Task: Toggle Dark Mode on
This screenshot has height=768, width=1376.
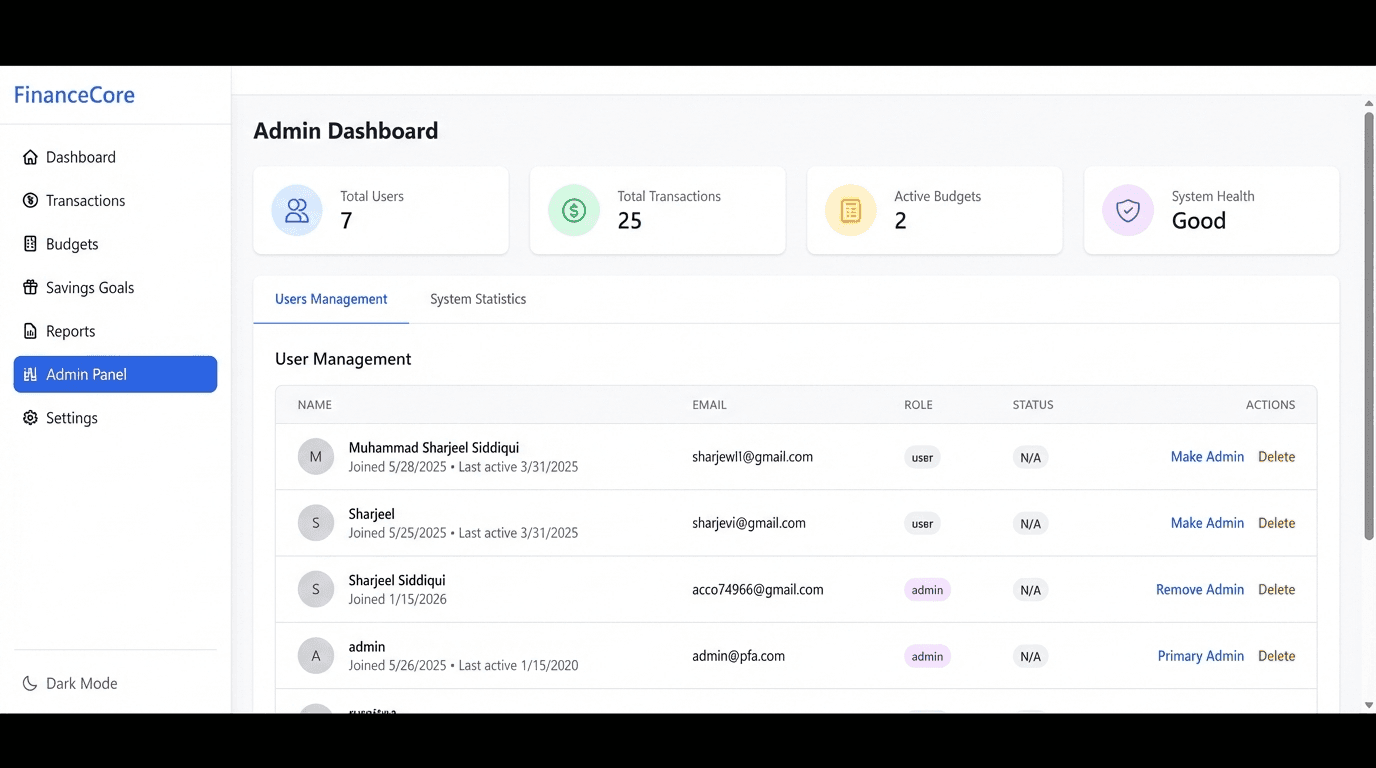Action: tap(70, 684)
